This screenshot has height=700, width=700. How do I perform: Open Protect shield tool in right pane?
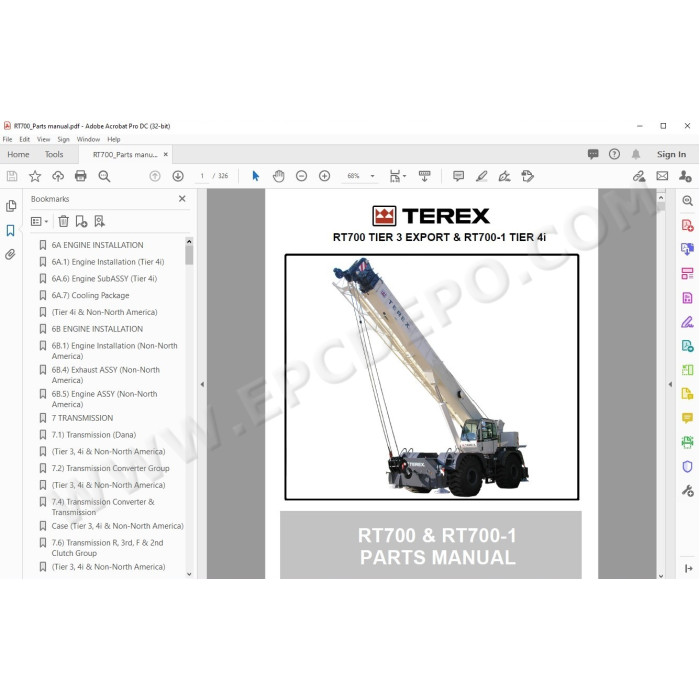[688, 467]
